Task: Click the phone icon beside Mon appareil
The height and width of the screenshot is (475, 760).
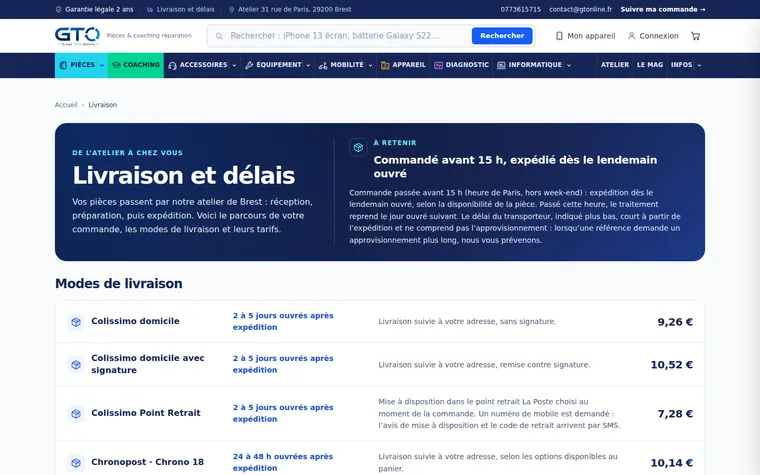Action: pyautogui.click(x=559, y=36)
